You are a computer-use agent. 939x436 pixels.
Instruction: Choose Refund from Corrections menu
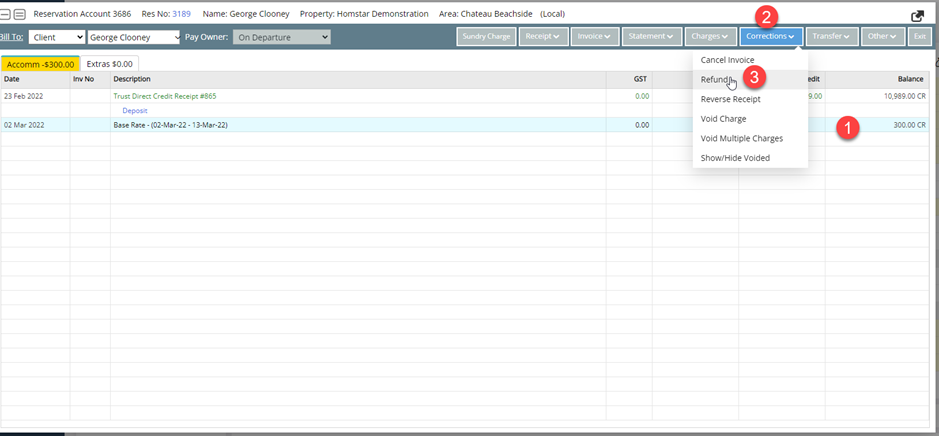click(x=715, y=80)
